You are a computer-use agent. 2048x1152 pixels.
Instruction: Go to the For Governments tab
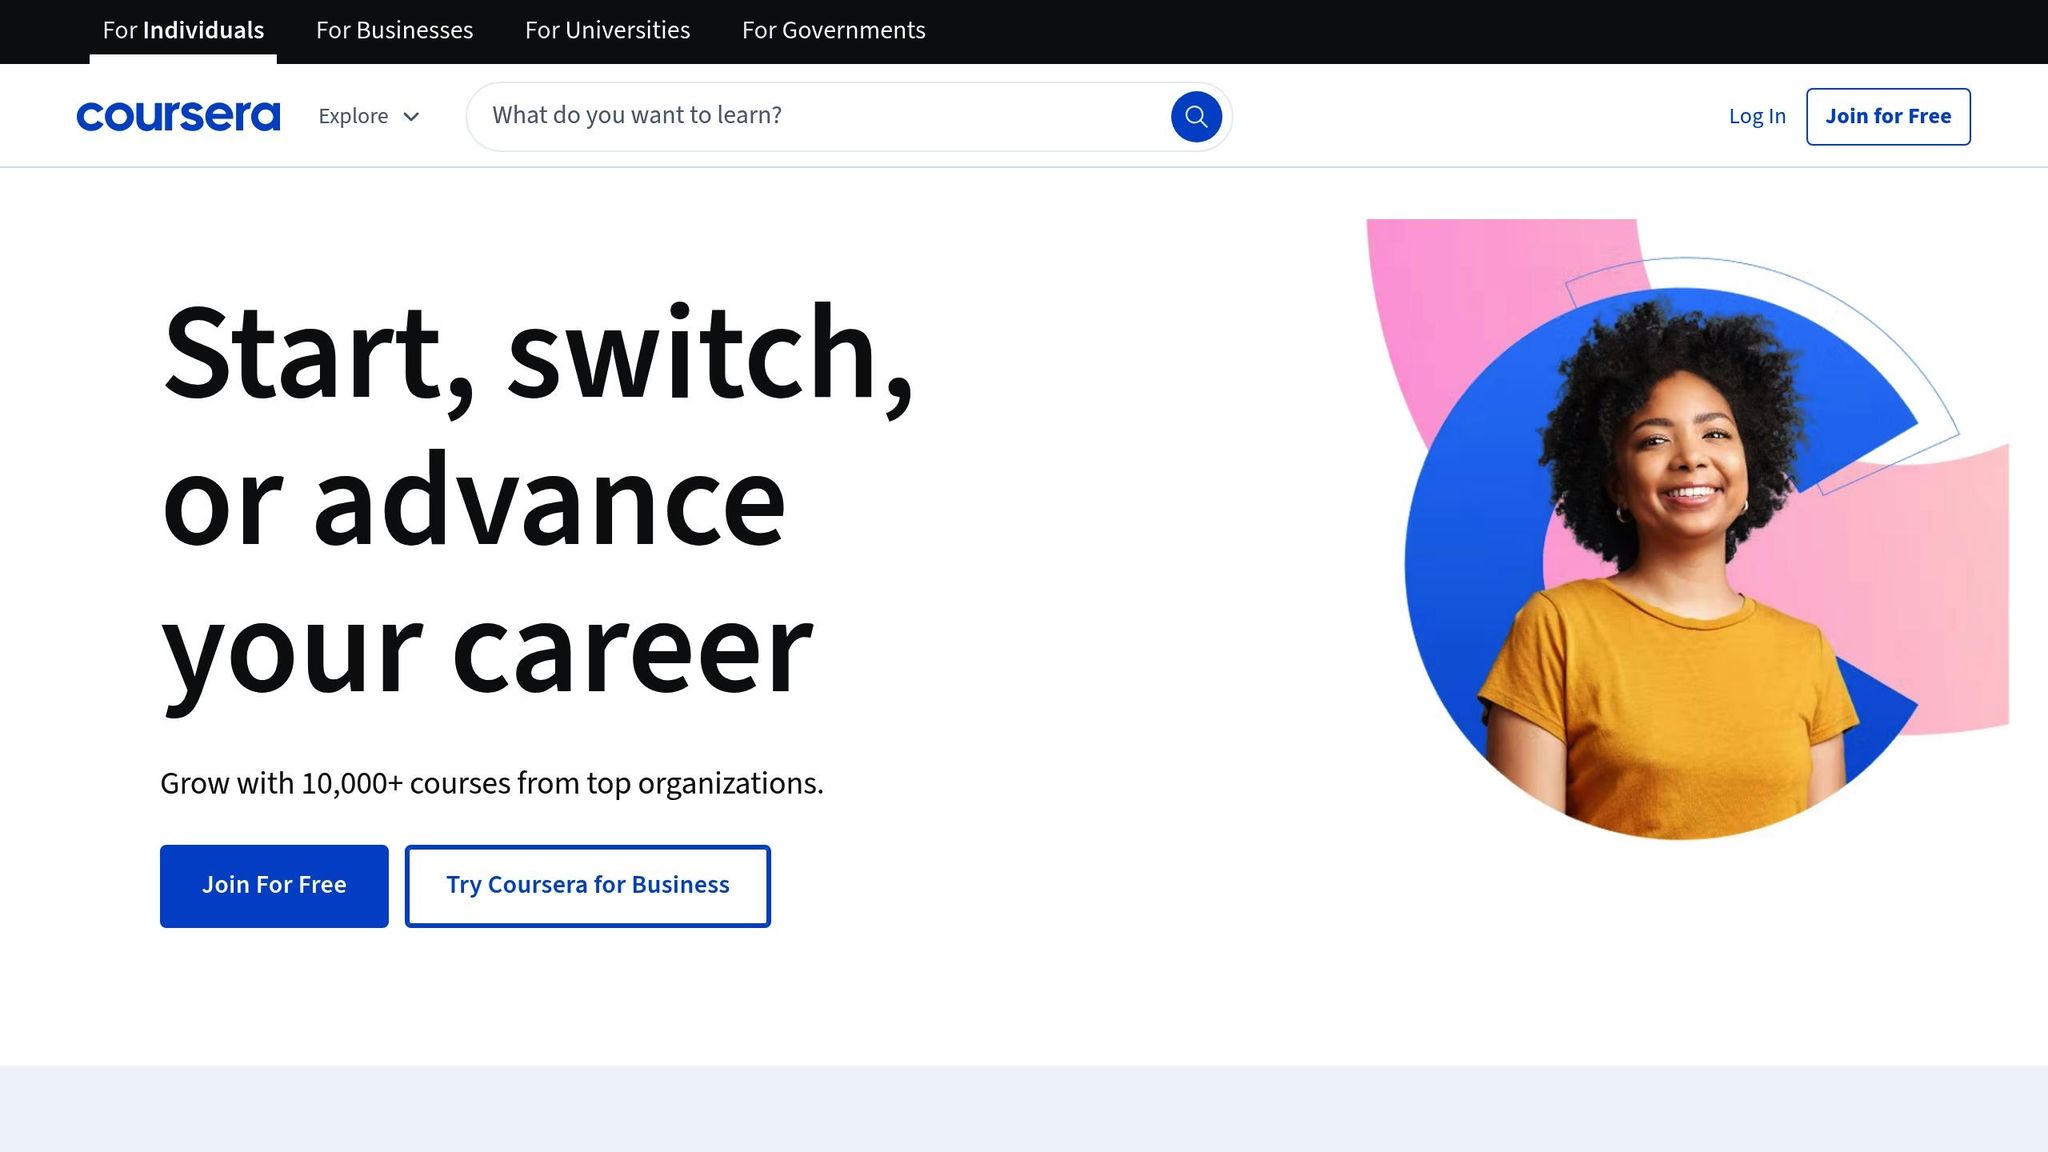[833, 31]
